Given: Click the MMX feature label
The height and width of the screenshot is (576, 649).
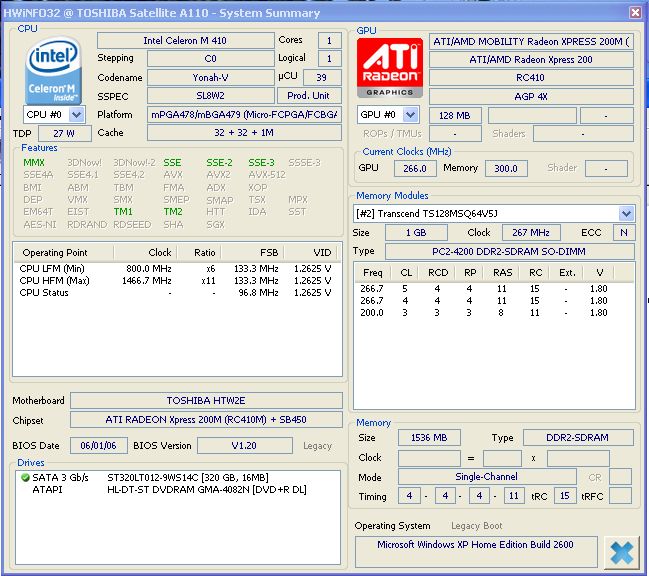Looking at the screenshot, I should [34, 163].
